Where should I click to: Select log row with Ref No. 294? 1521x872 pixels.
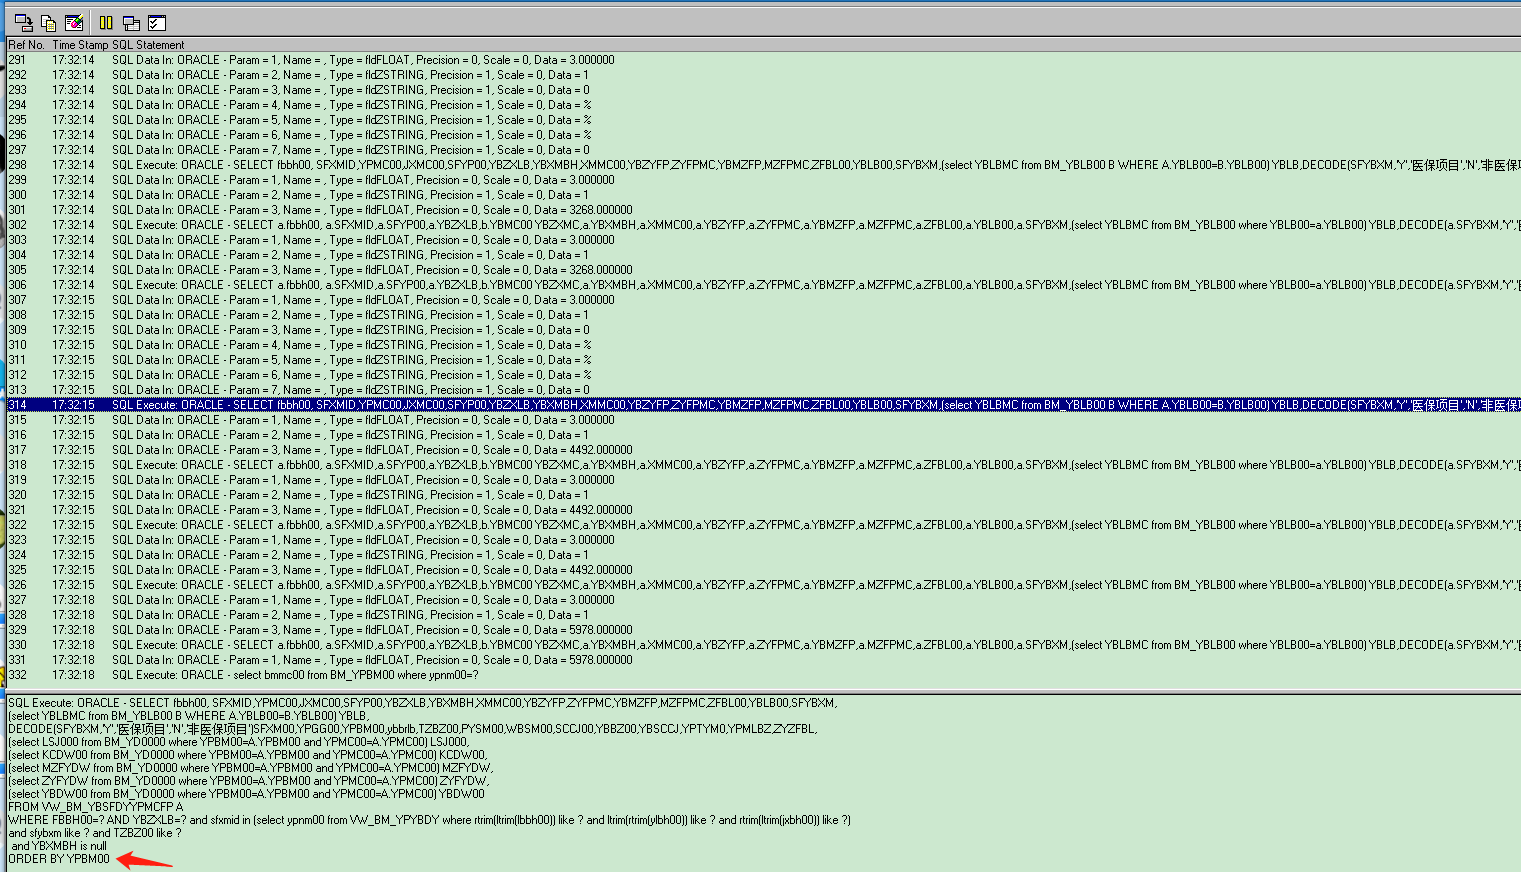pyautogui.click(x=764, y=105)
